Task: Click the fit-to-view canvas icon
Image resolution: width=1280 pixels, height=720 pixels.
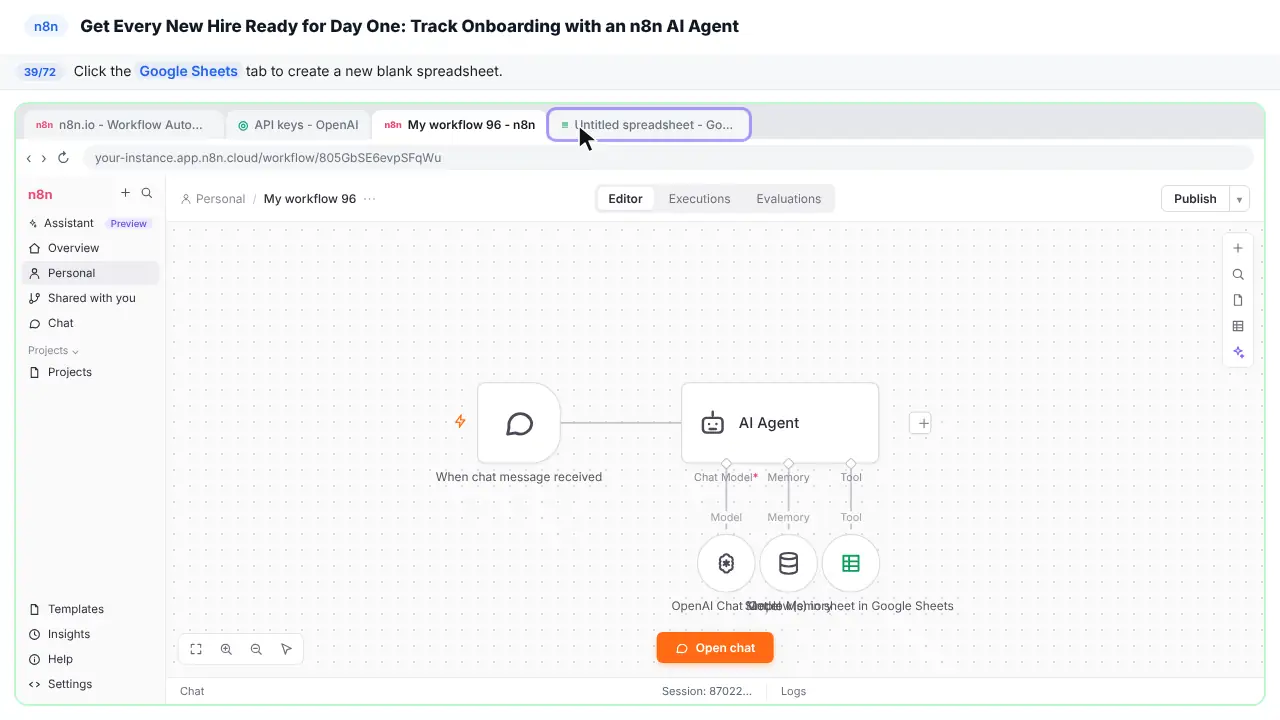Action: coord(196,649)
